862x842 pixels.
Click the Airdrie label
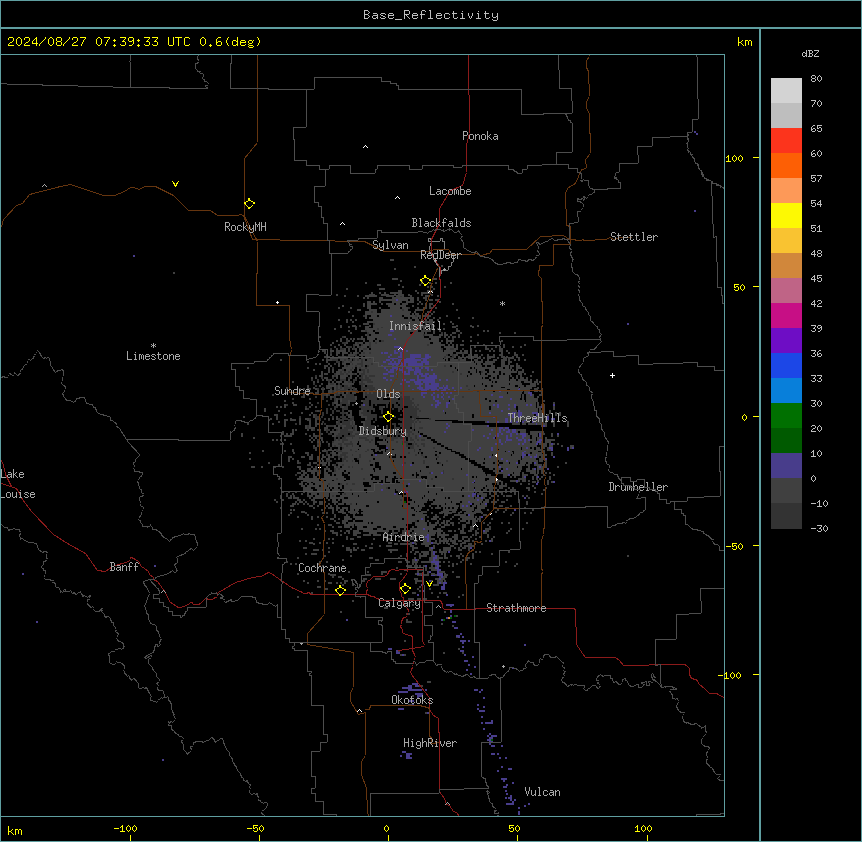(x=403, y=537)
